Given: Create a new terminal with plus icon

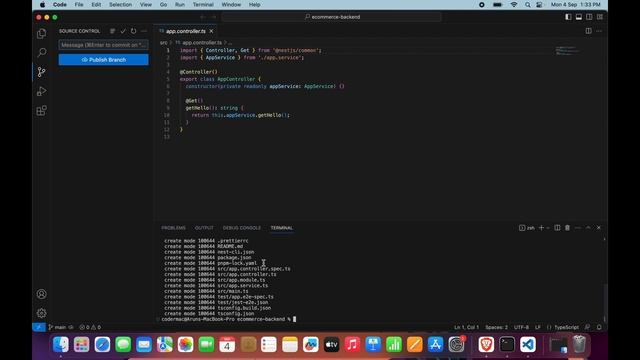Looking at the screenshot, I should pos(541,228).
